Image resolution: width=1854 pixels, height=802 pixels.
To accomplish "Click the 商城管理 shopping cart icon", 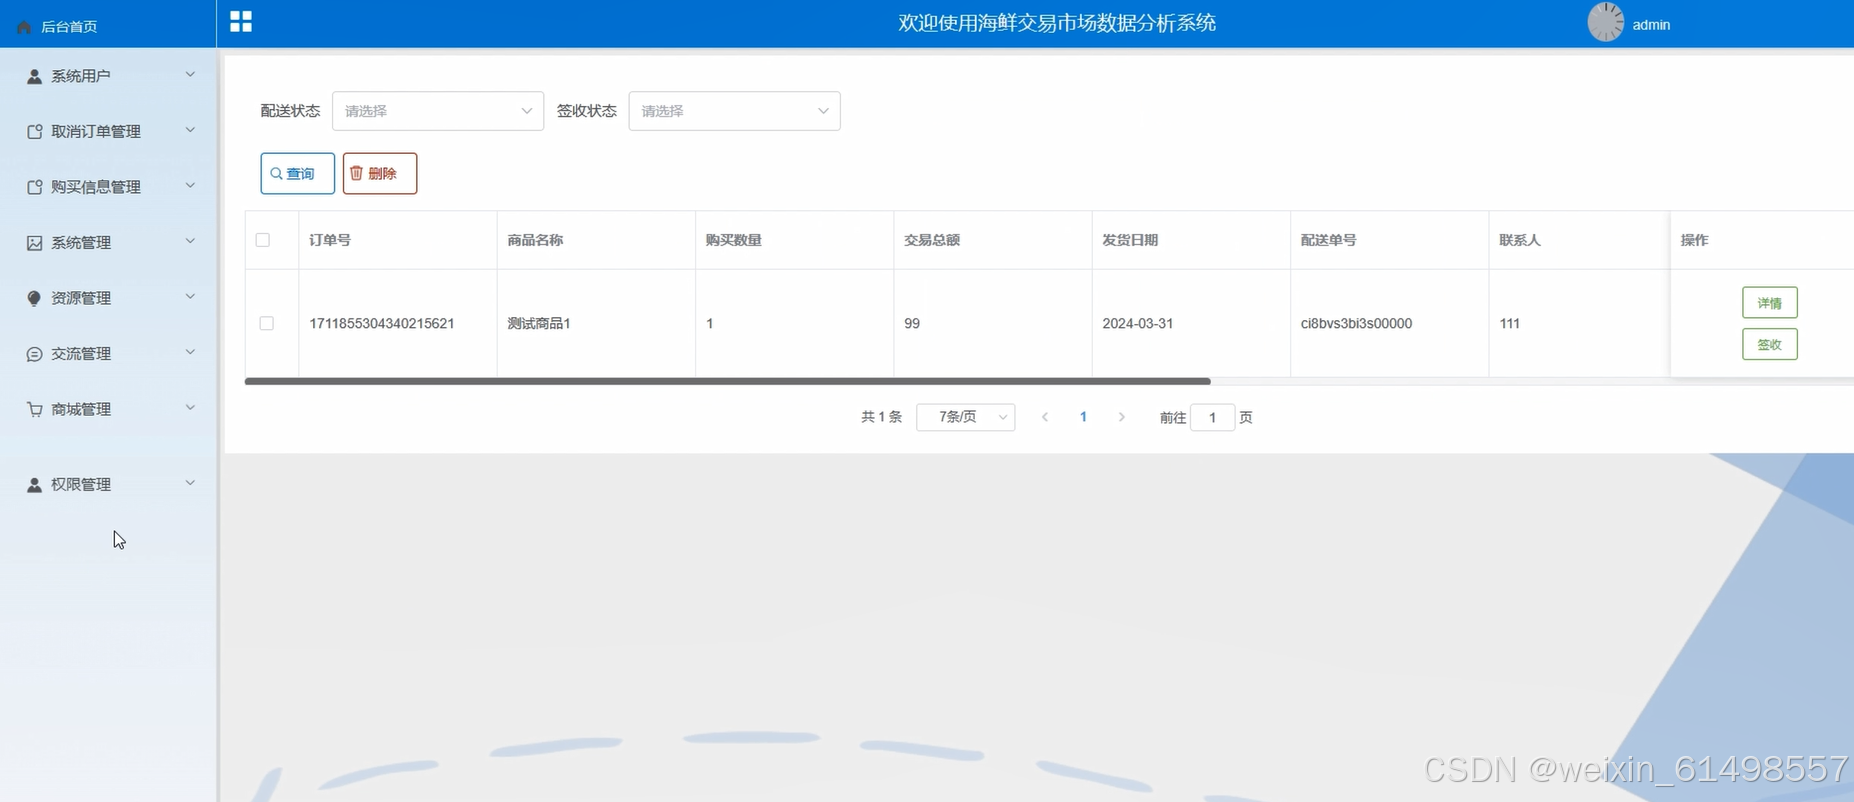I will pos(34,409).
